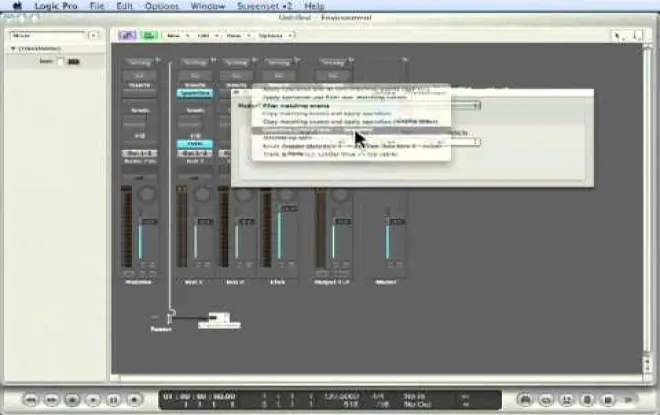Click the volume fader on Master strip
Screen dimensions: 660x415
pos(388,238)
